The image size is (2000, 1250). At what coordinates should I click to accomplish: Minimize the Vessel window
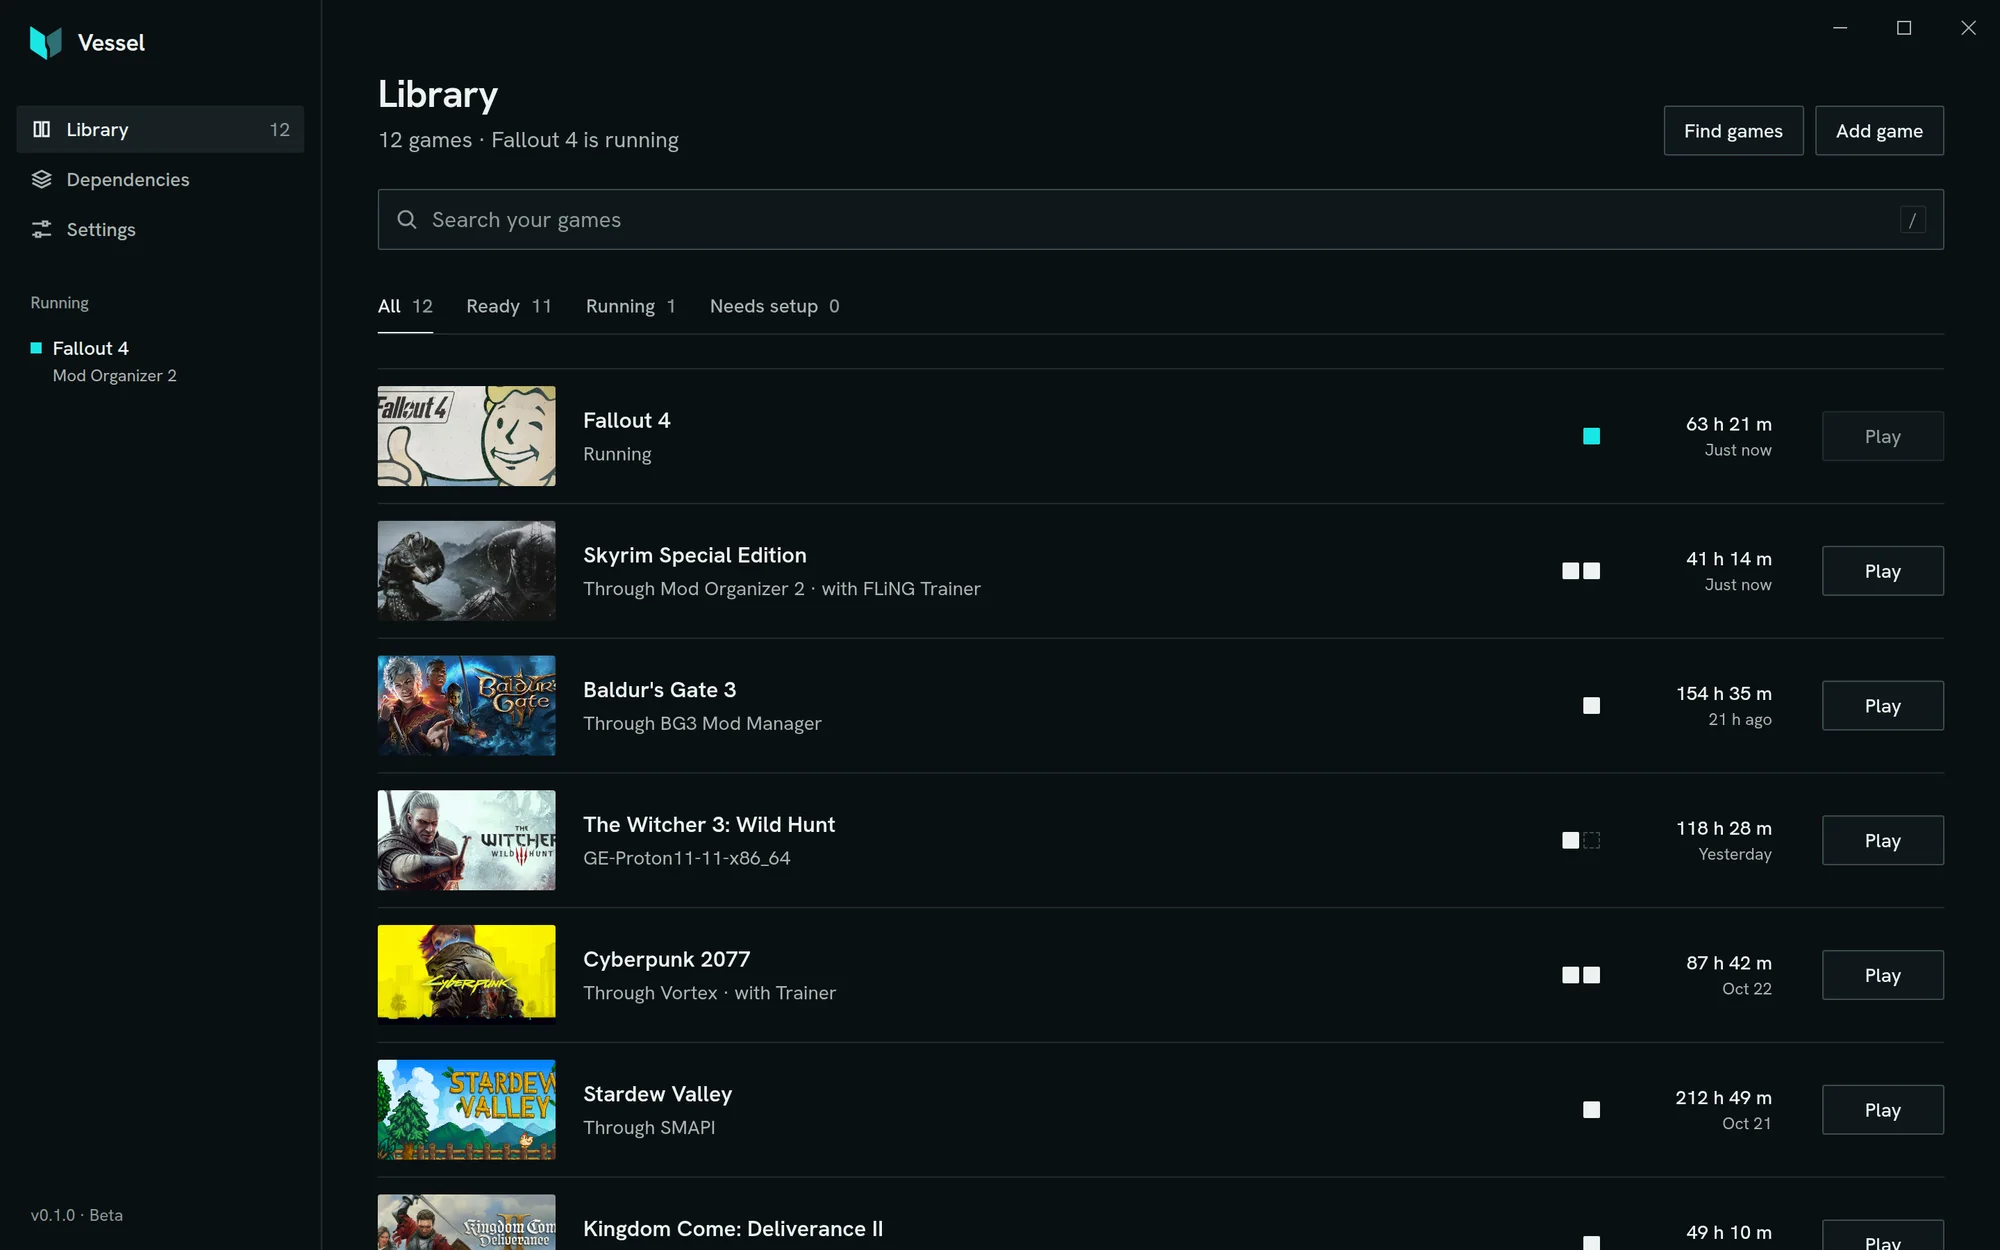click(x=1840, y=28)
